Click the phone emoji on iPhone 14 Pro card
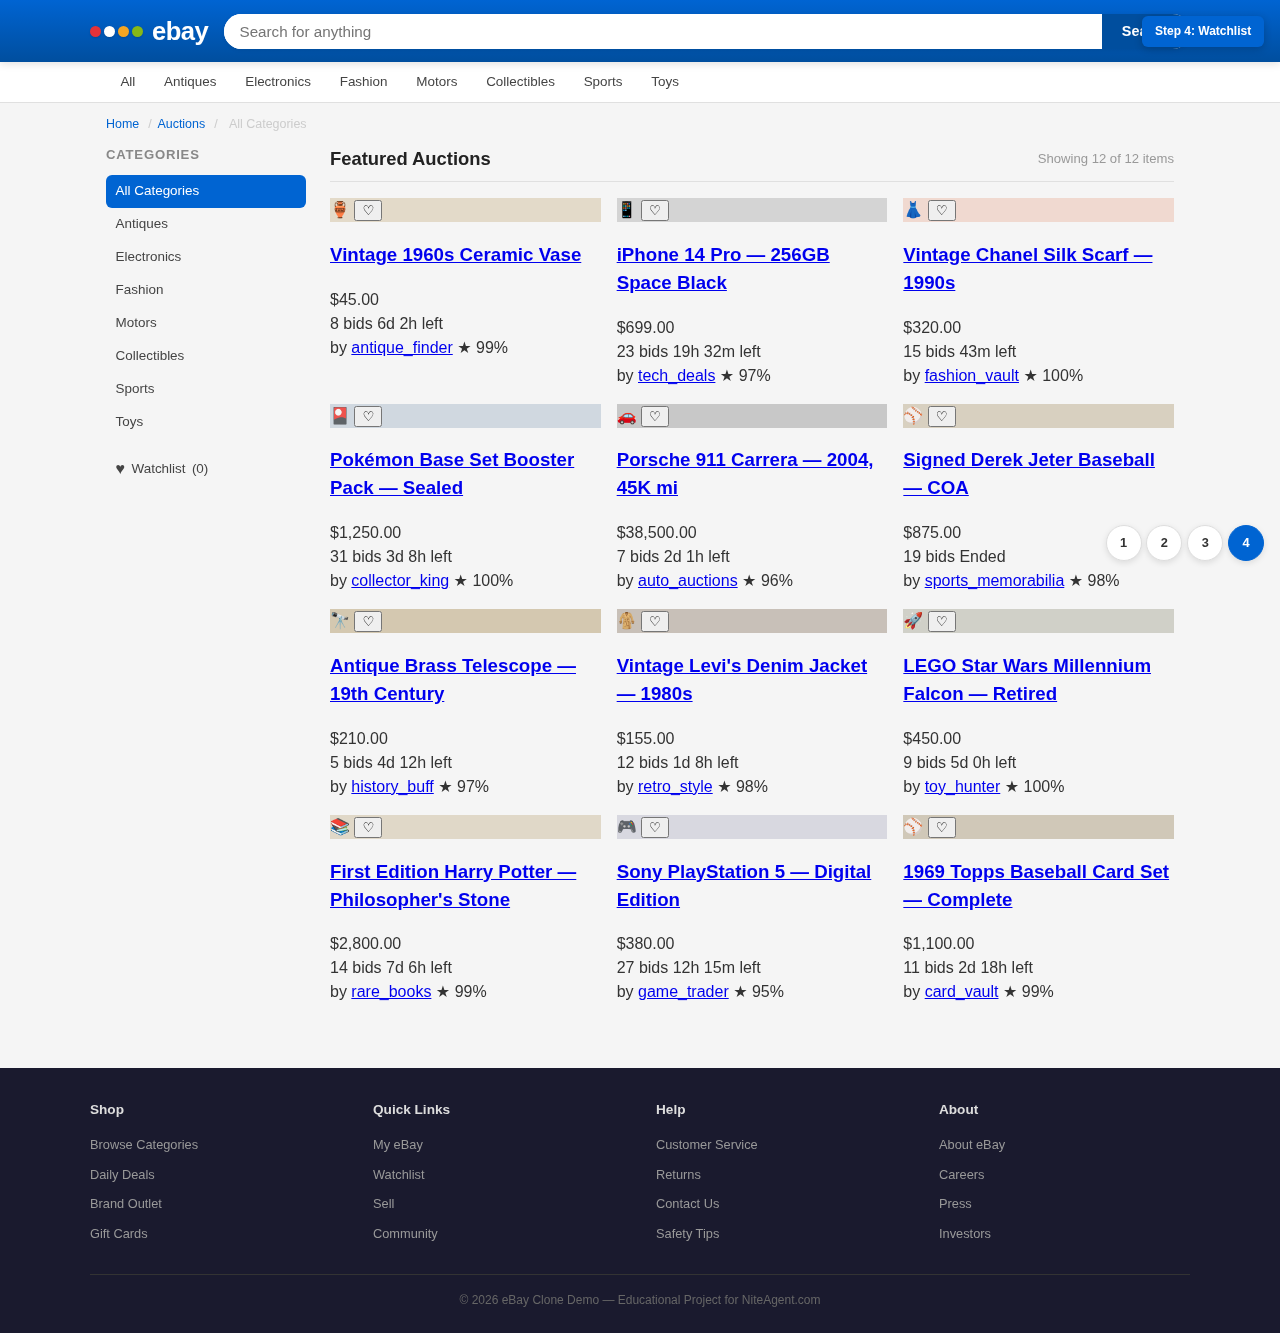 click(627, 210)
